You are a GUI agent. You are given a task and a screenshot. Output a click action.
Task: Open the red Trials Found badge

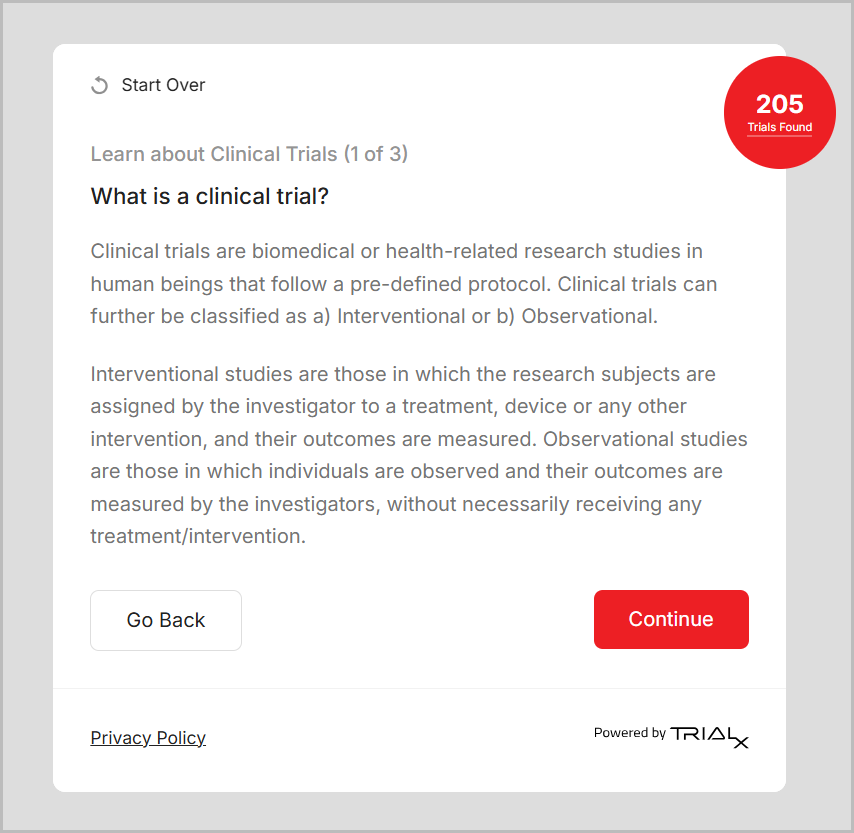[x=779, y=112]
